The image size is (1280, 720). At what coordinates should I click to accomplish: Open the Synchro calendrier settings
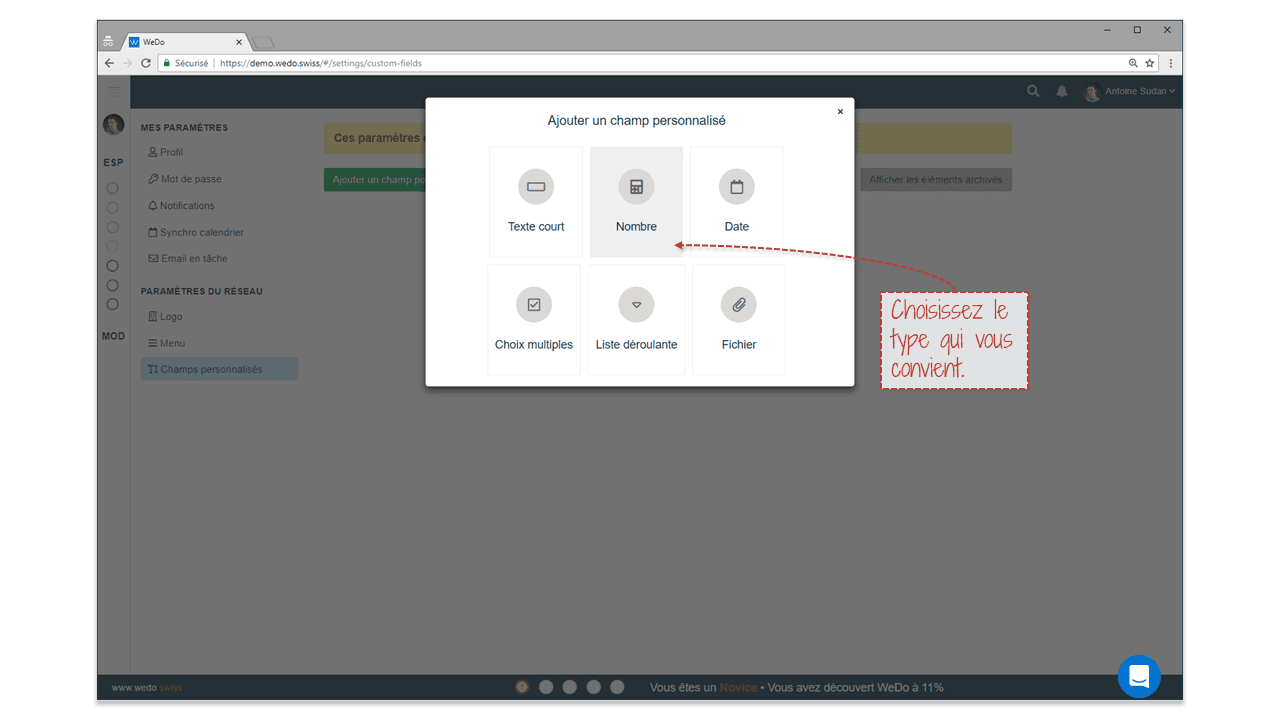point(196,232)
